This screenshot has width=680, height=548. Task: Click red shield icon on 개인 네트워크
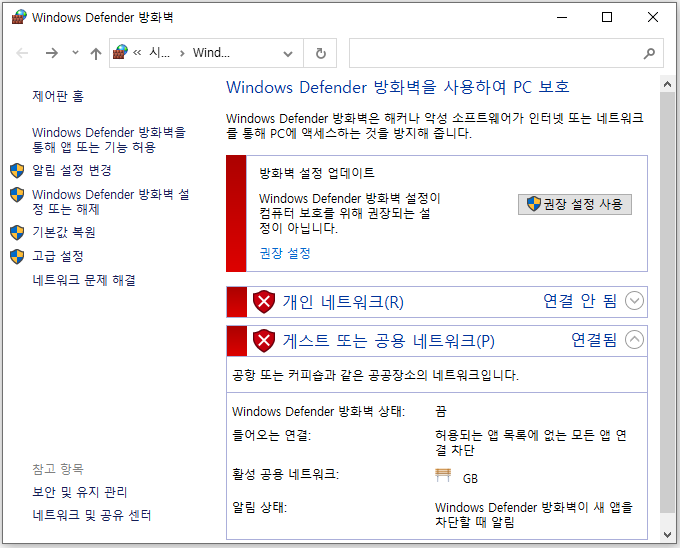click(264, 302)
